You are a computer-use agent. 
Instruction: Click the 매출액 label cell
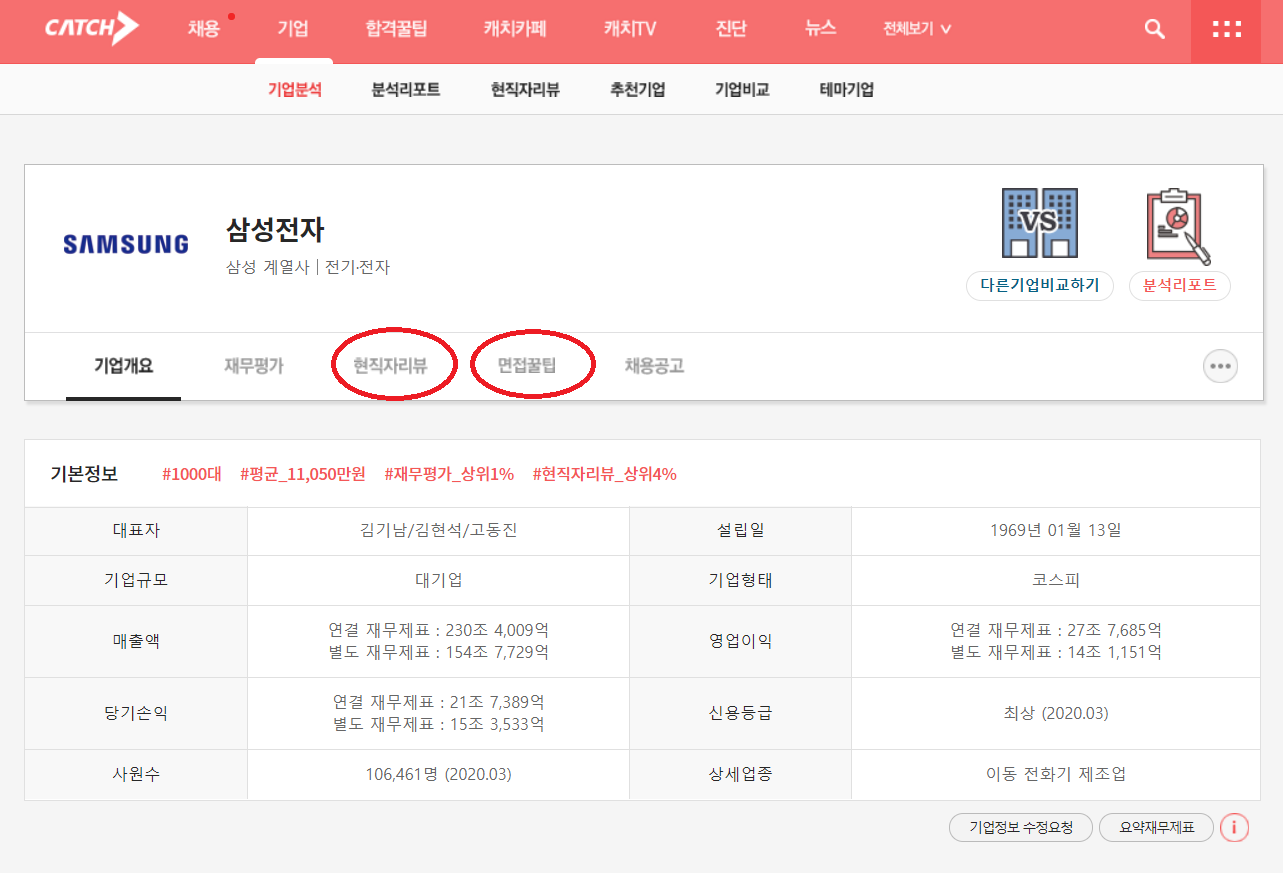(136, 641)
